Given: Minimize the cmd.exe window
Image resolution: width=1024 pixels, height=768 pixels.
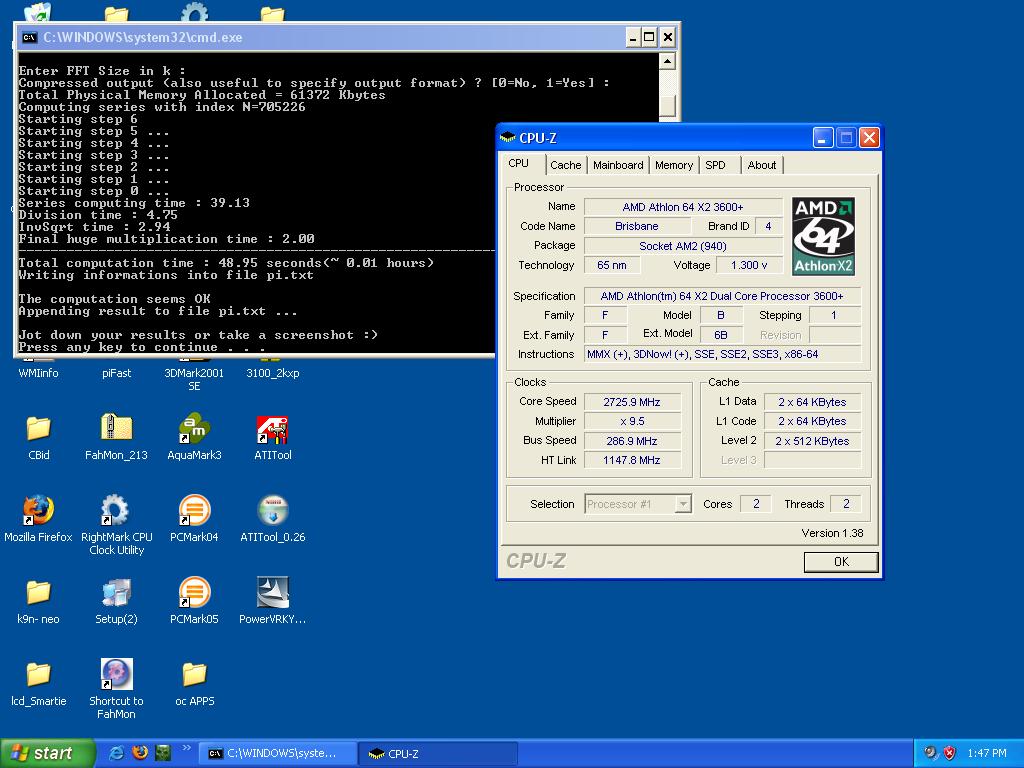Looking at the screenshot, I should point(633,37).
